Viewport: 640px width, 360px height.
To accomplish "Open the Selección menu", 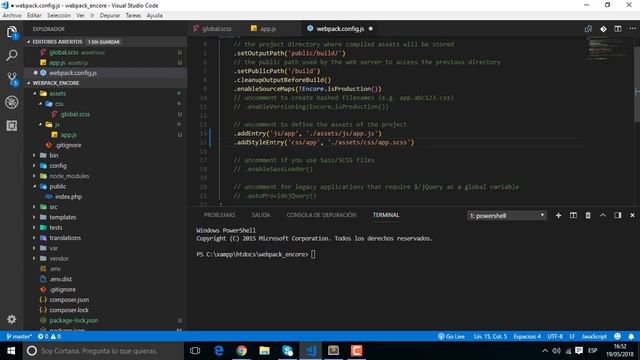I will pyautogui.click(x=59, y=16).
